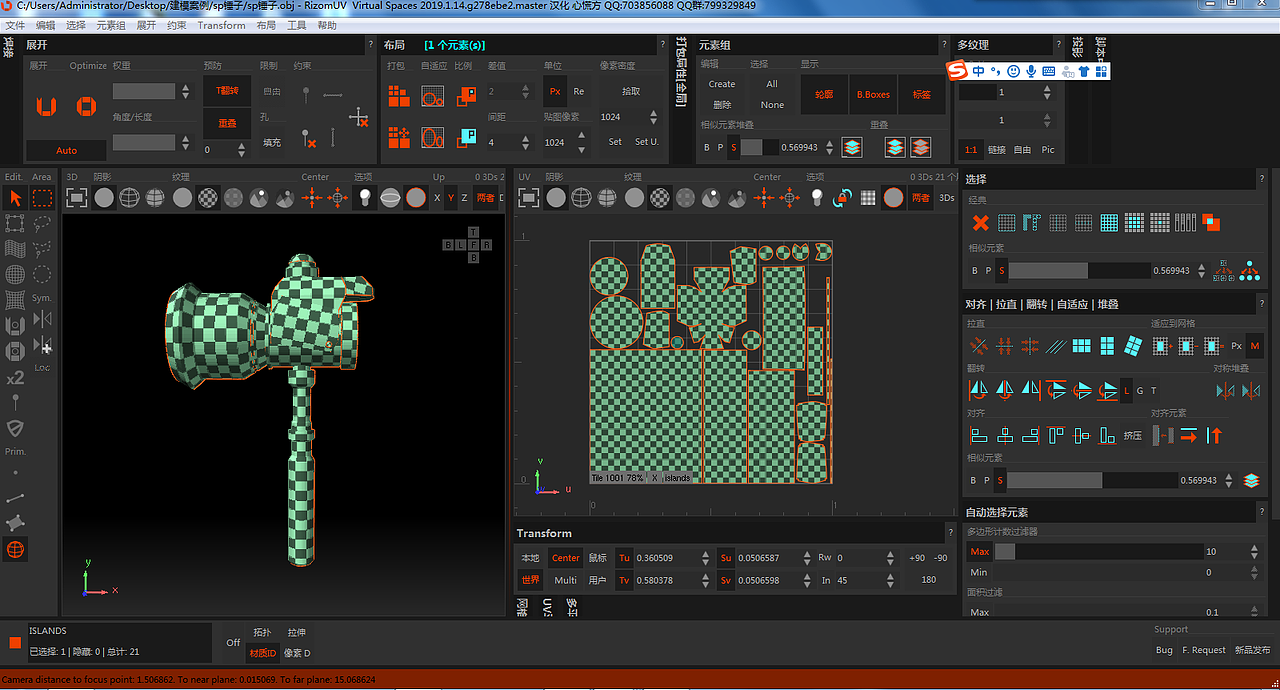This screenshot has width=1280, height=690.
Task: Open the 编辑 menu
Action: (45, 25)
